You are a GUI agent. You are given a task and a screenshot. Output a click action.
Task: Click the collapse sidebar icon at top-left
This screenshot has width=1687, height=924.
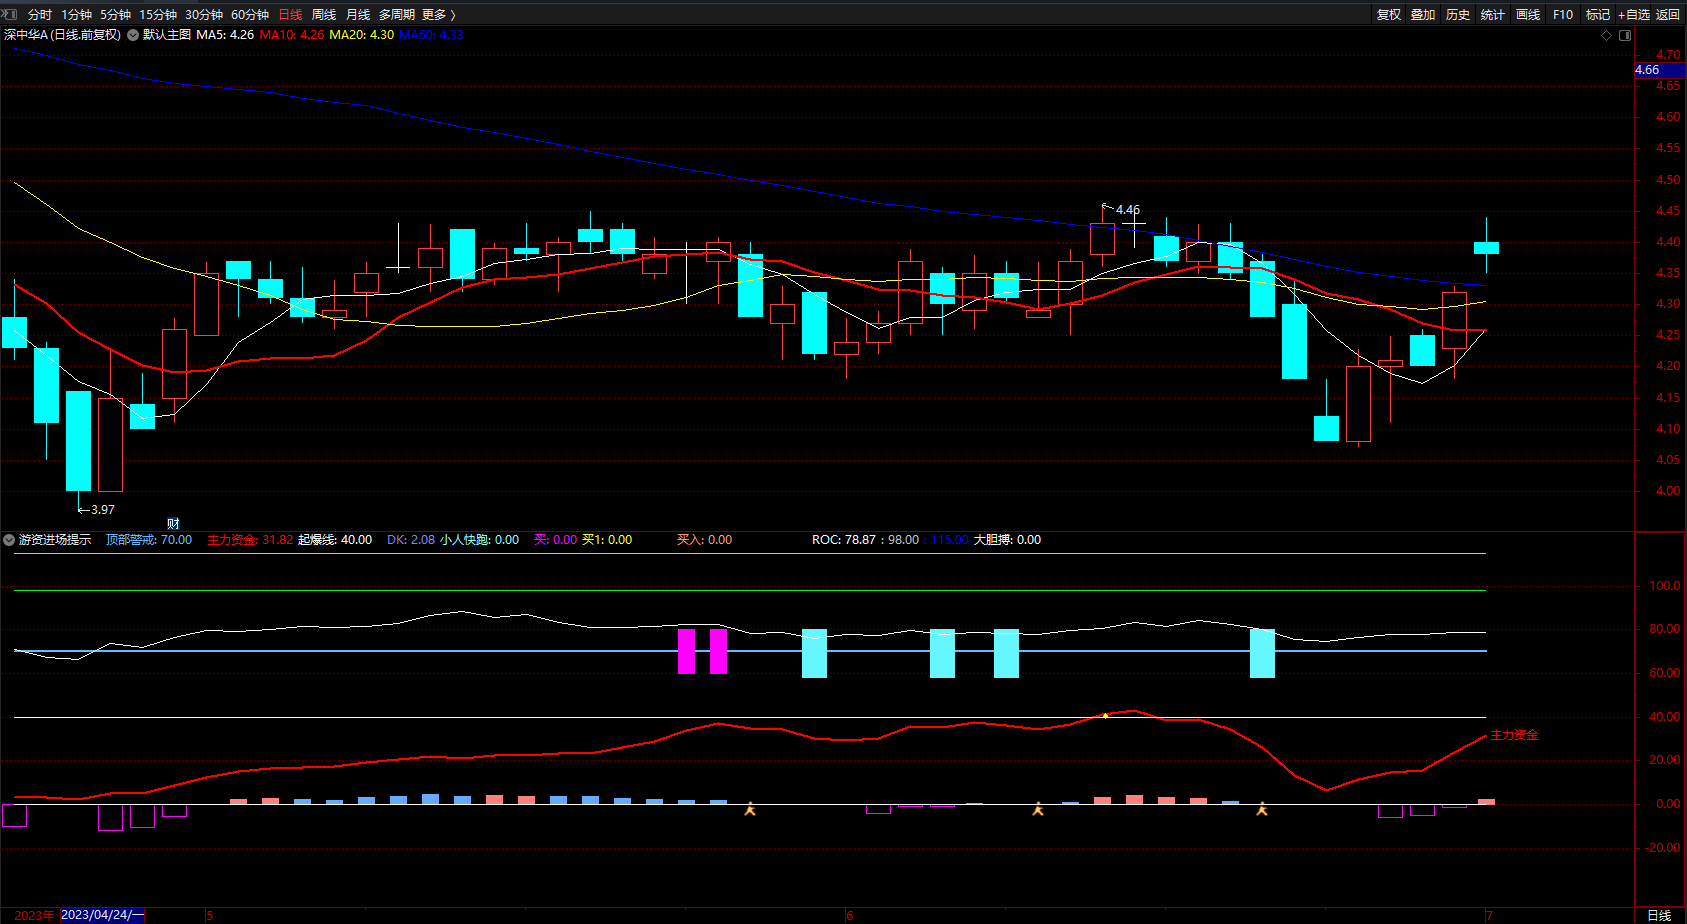point(10,14)
